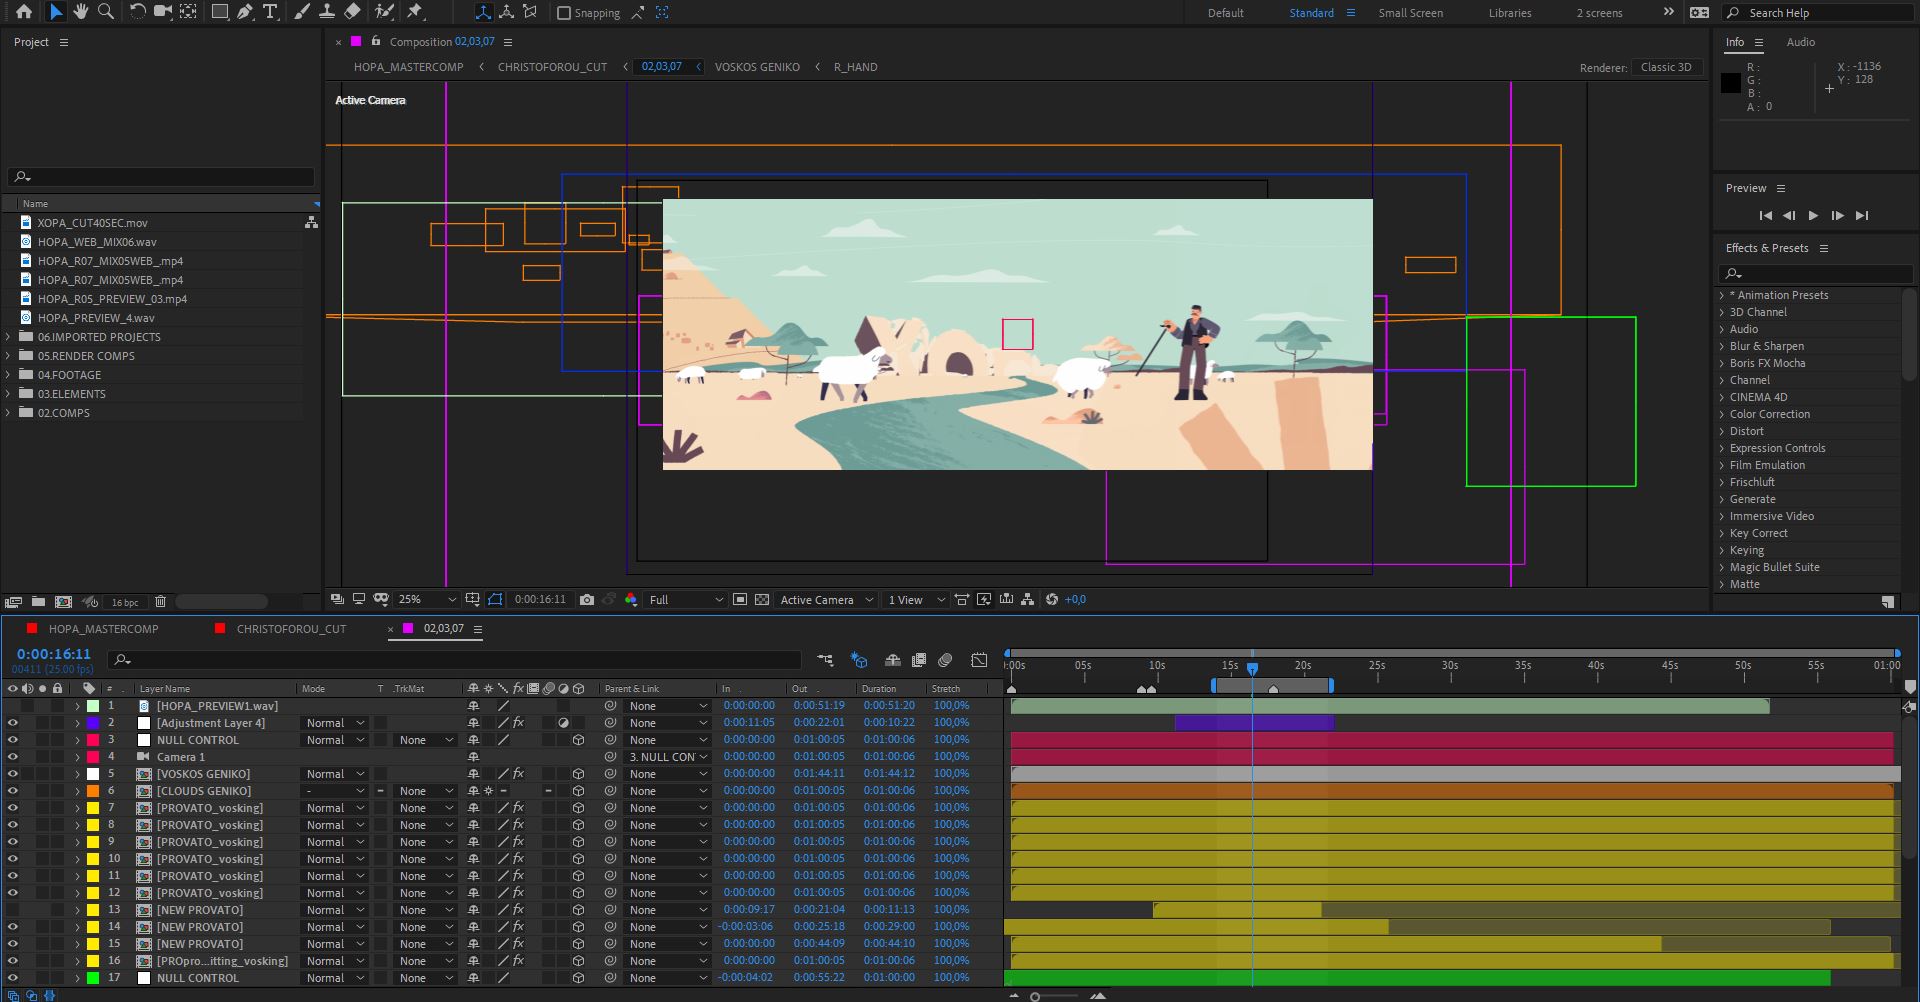Image resolution: width=1920 pixels, height=1002 pixels.
Task: Hide the VOSKOS GENIKO layer
Action: click(x=12, y=774)
